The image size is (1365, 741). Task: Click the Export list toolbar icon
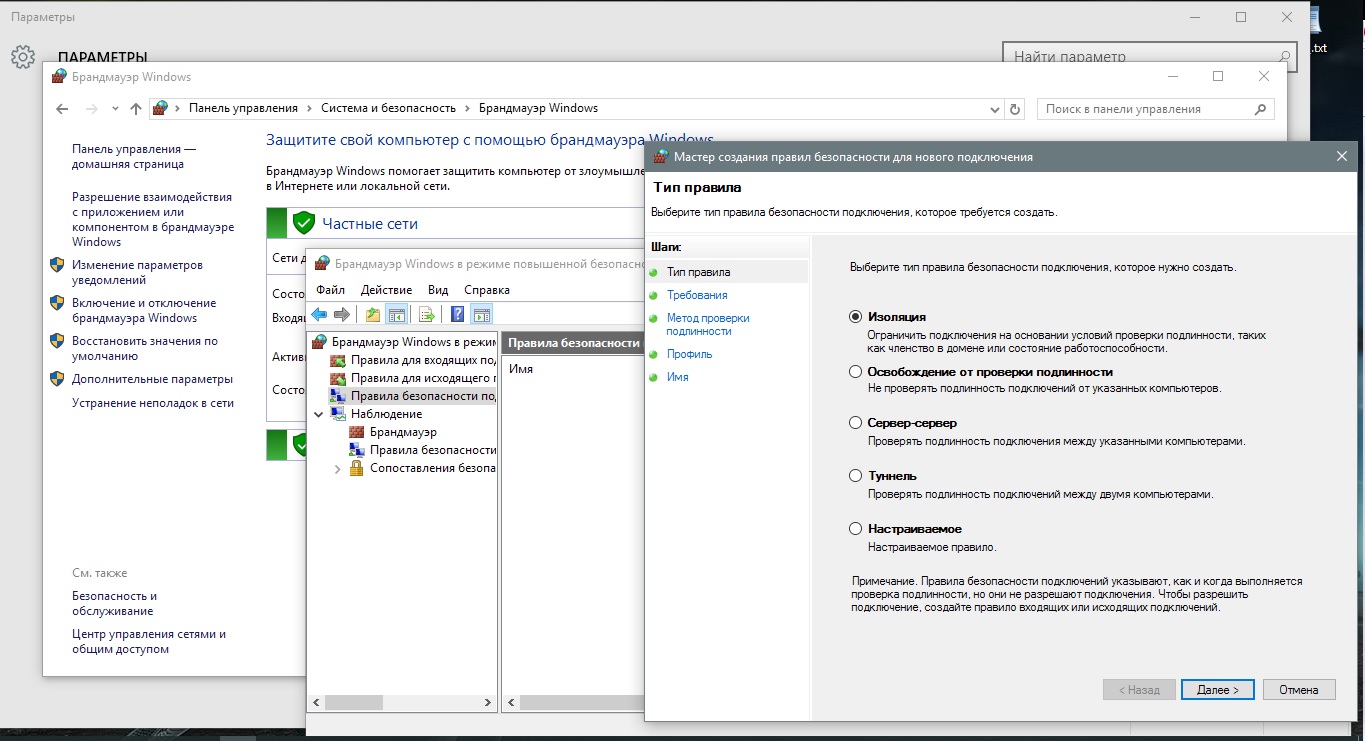click(427, 314)
